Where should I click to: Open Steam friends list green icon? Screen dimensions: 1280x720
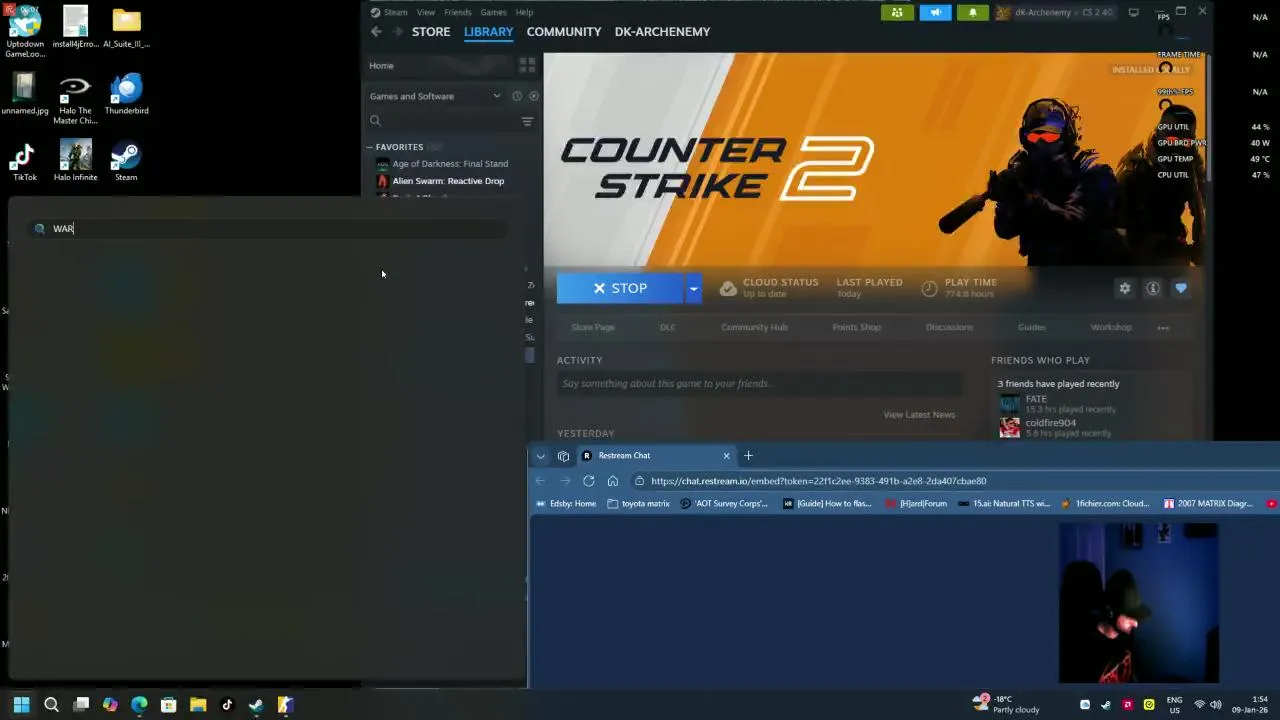[897, 12]
